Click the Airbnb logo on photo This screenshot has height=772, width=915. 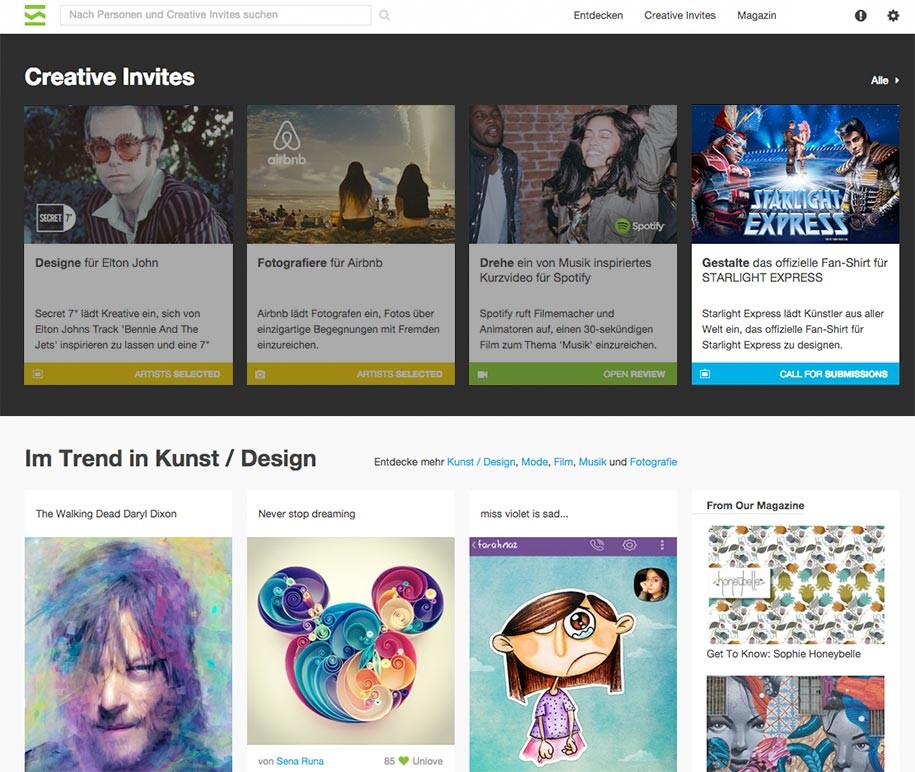[x=287, y=143]
